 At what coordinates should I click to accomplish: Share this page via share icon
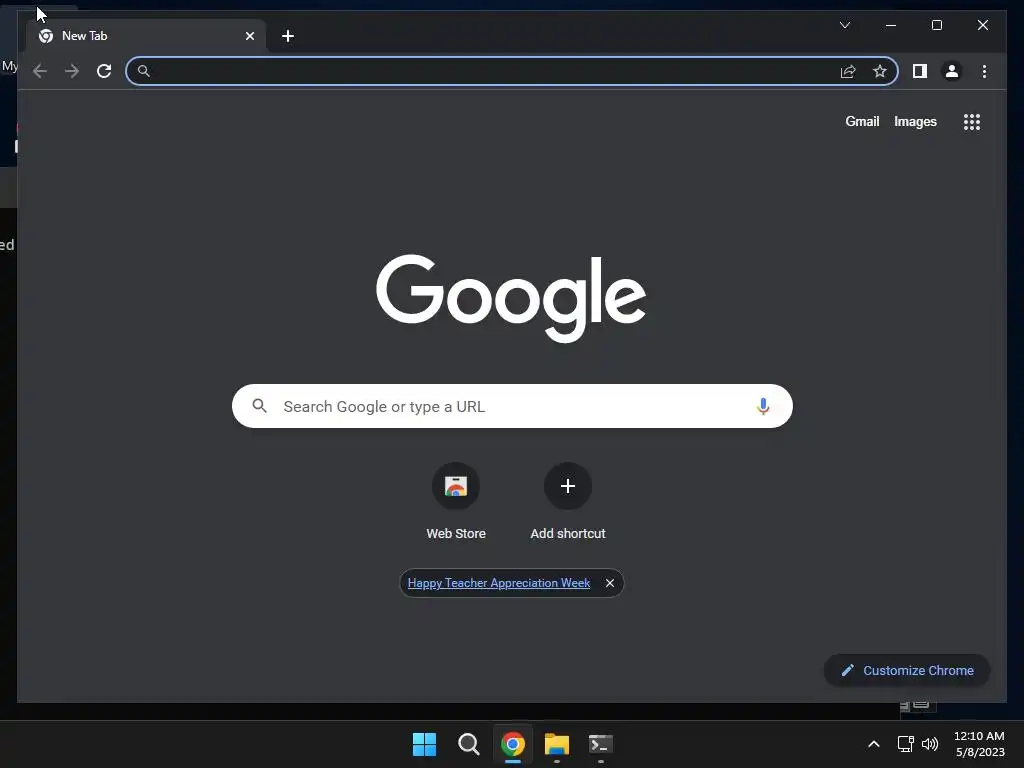point(848,71)
